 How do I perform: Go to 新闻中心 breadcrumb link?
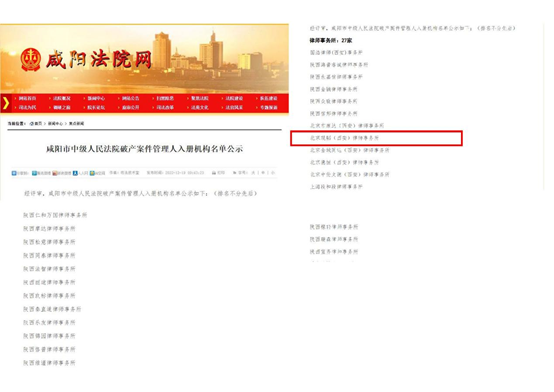tap(55, 123)
